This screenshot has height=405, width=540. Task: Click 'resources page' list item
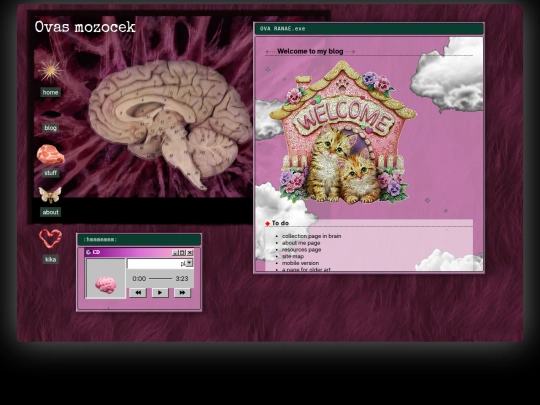tap(301, 249)
